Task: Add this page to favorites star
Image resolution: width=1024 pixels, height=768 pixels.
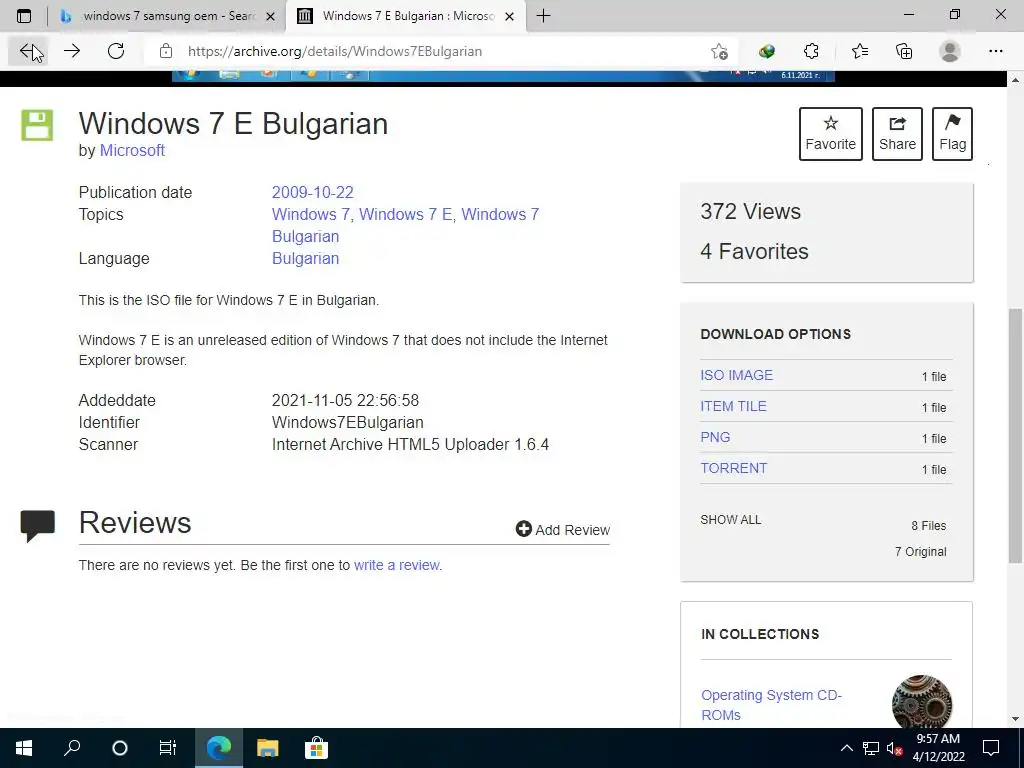Action: pos(719,51)
